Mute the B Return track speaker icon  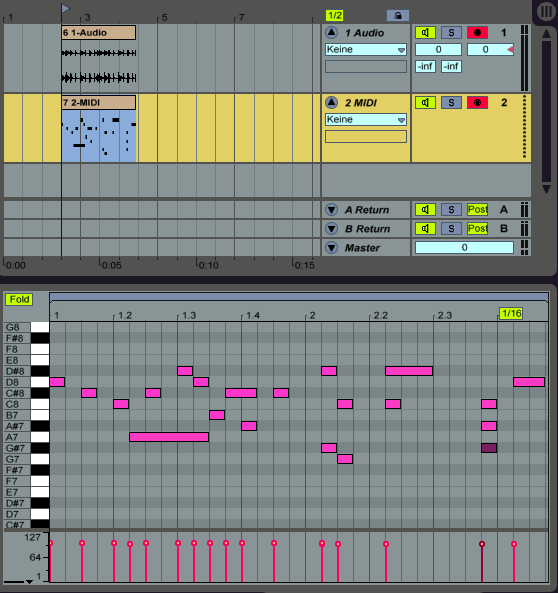tap(425, 228)
